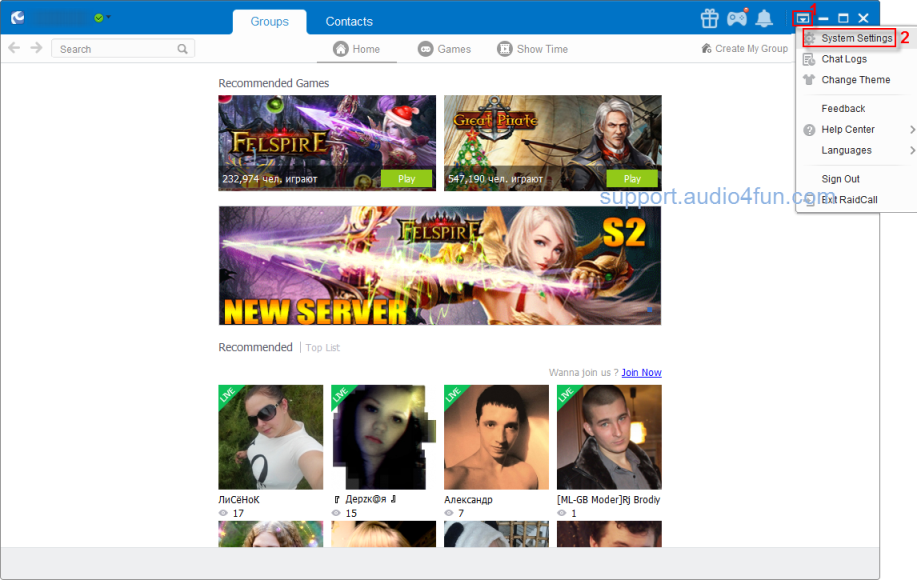
Task: Expand the Languages submenu
Action: 856,150
